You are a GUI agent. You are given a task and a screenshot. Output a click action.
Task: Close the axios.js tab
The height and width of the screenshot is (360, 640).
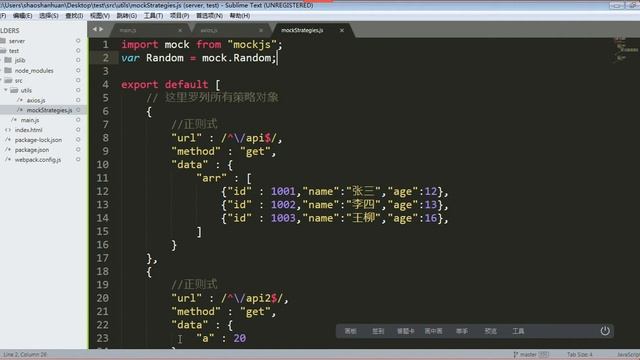point(261,30)
